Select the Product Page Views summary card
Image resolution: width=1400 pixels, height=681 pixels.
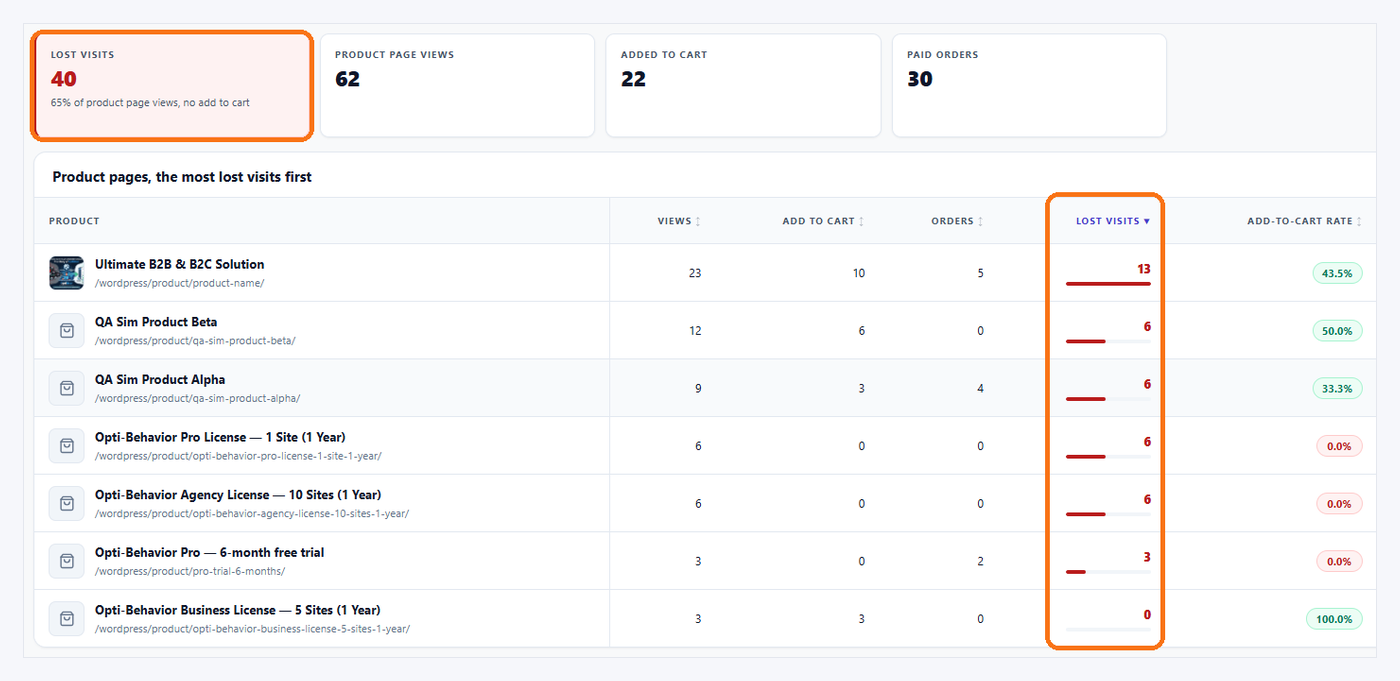(x=456, y=85)
